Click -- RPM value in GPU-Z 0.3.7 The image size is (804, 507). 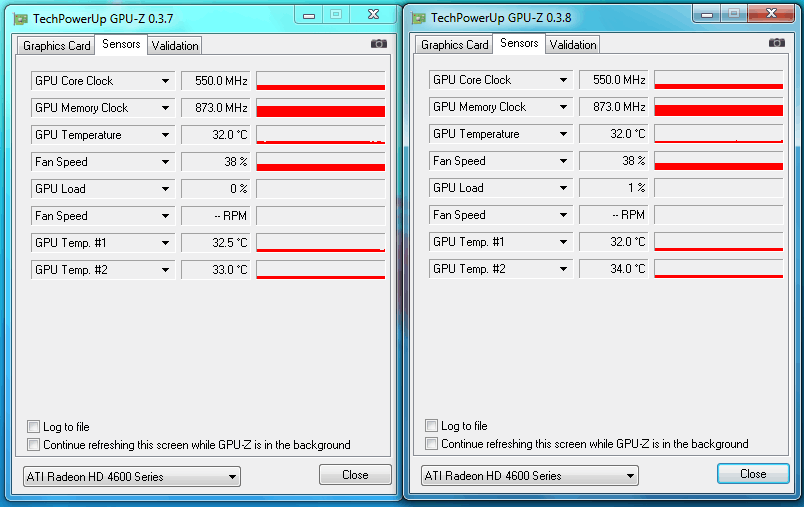tap(216, 216)
